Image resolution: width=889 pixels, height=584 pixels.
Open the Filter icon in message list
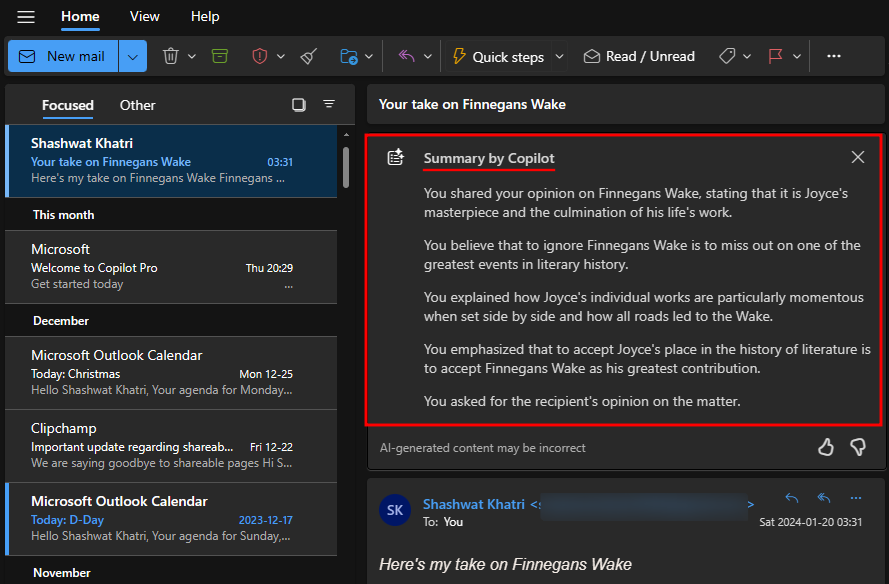tap(329, 104)
